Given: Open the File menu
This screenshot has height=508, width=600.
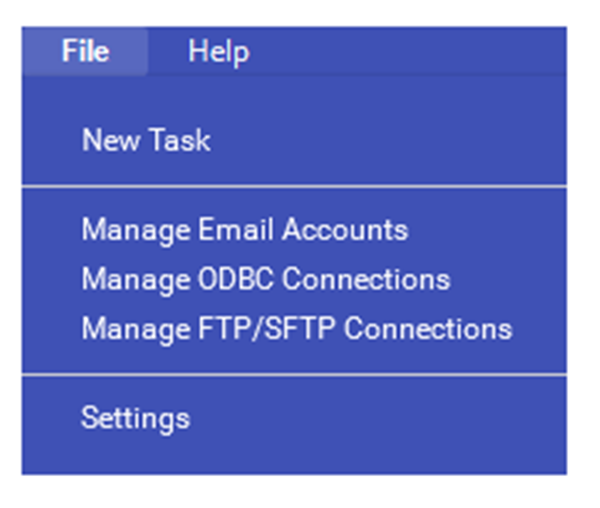Looking at the screenshot, I should (x=85, y=51).
